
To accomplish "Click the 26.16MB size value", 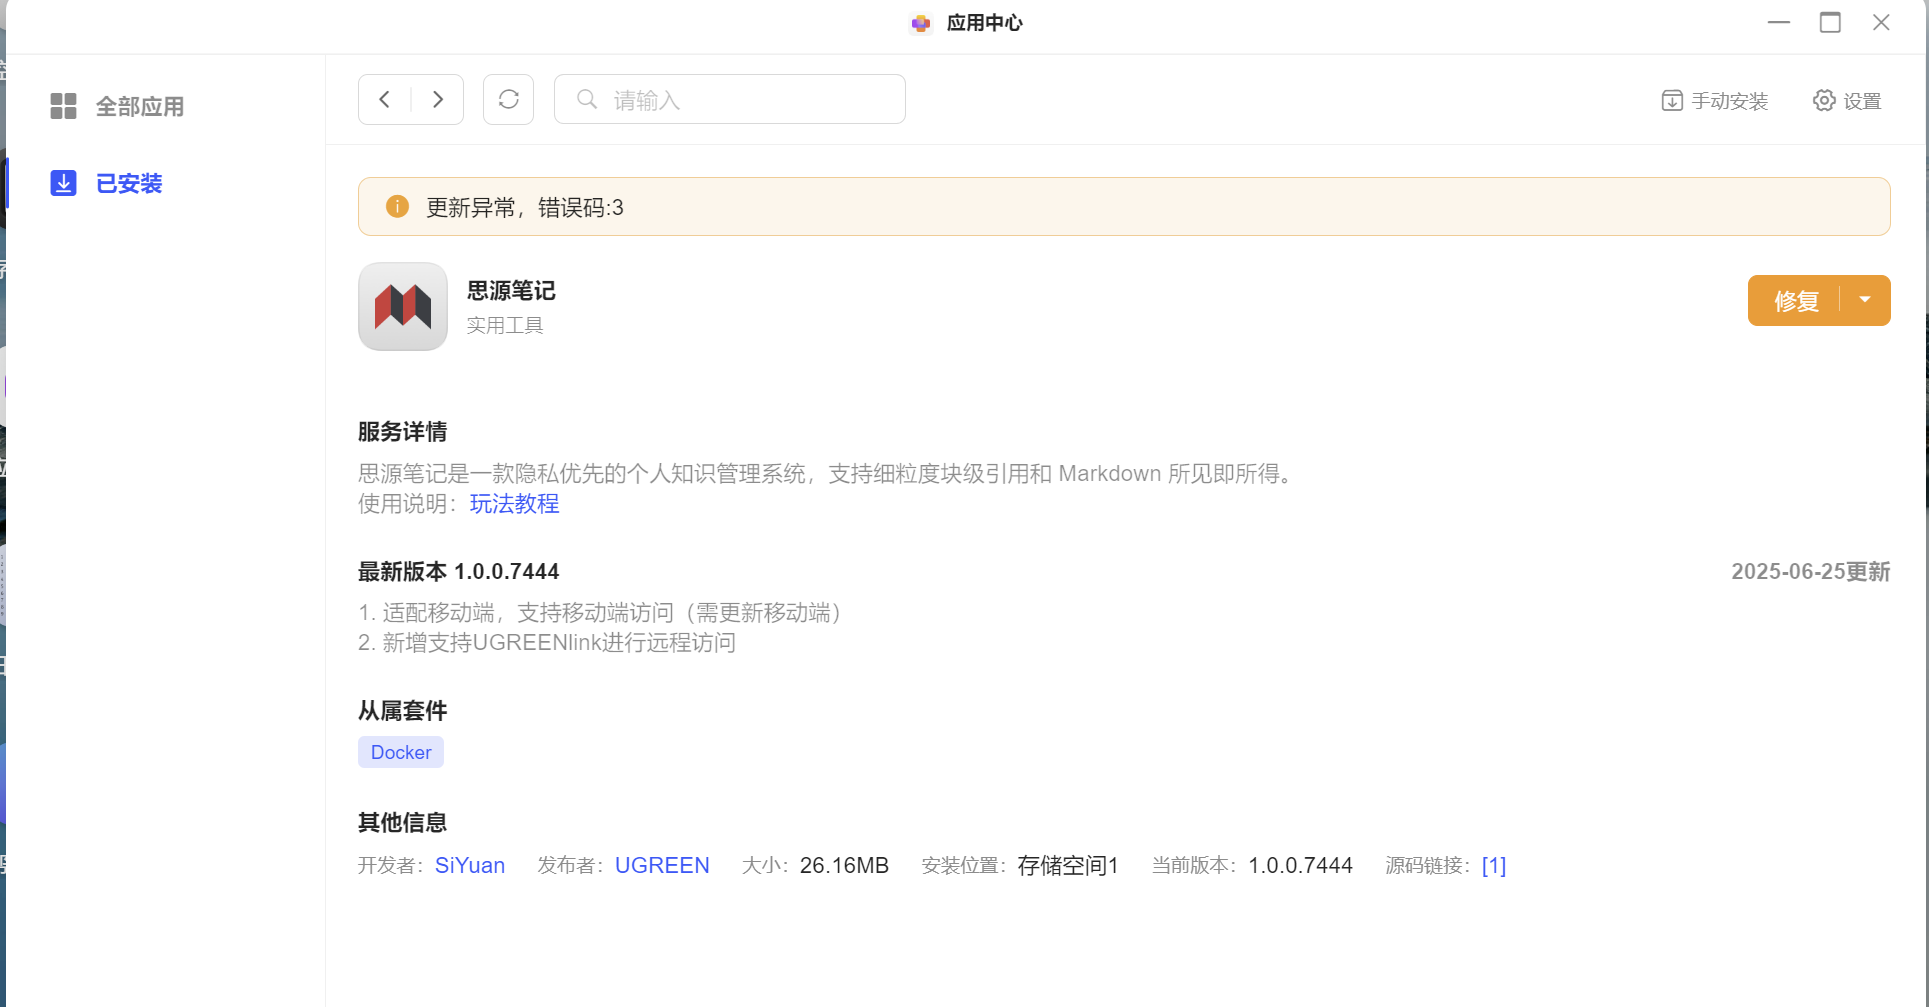I will pos(844,865).
